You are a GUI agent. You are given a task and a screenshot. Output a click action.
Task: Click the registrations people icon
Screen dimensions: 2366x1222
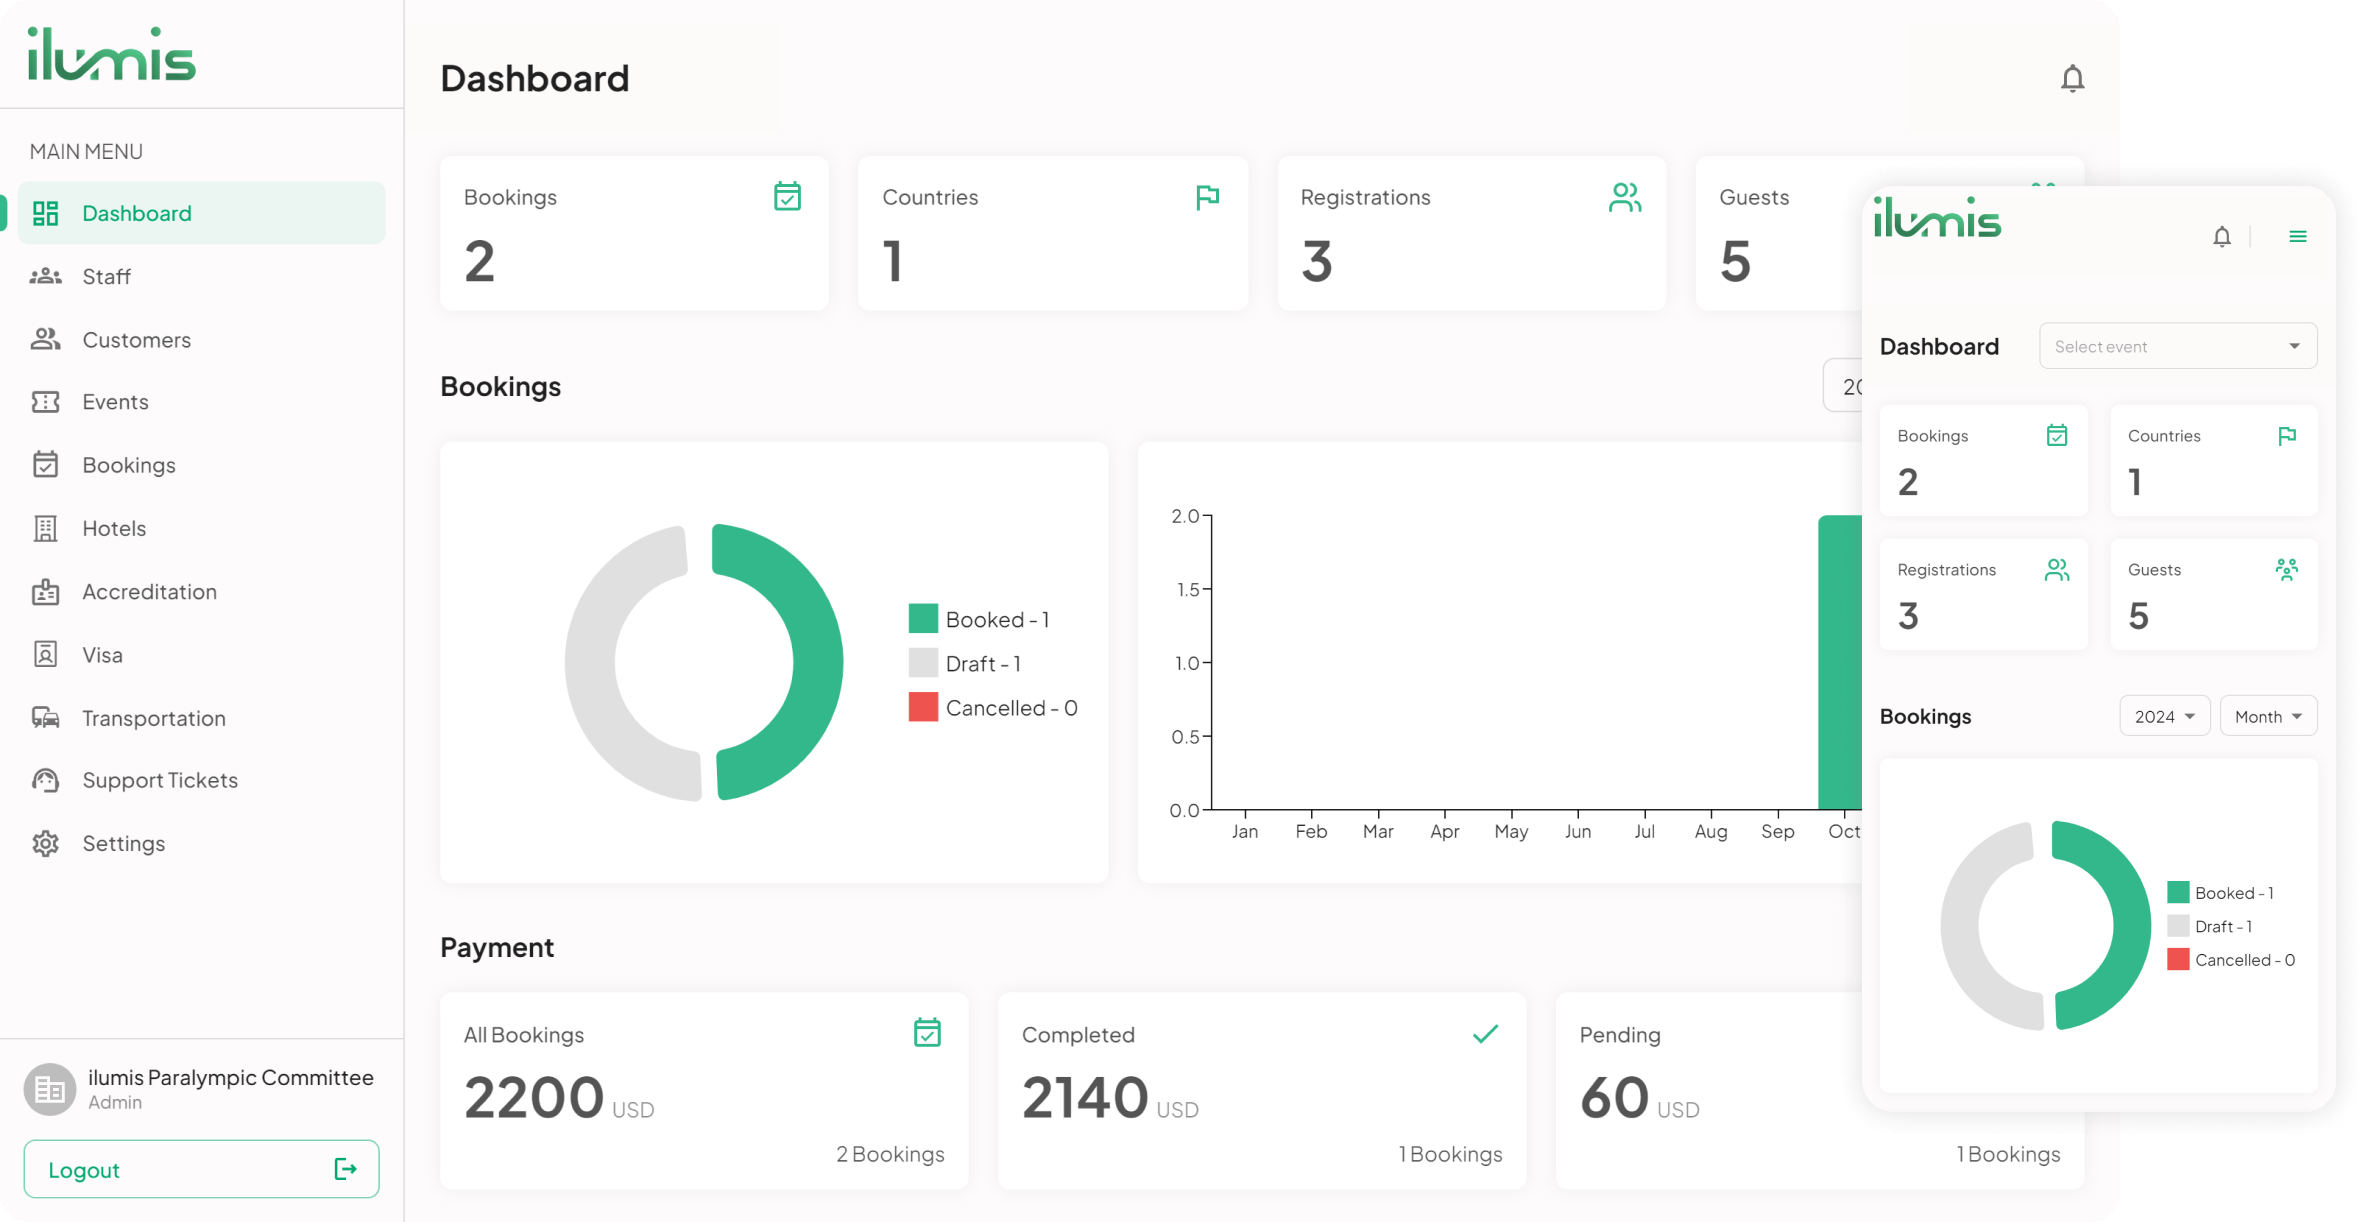tap(1626, 196)
